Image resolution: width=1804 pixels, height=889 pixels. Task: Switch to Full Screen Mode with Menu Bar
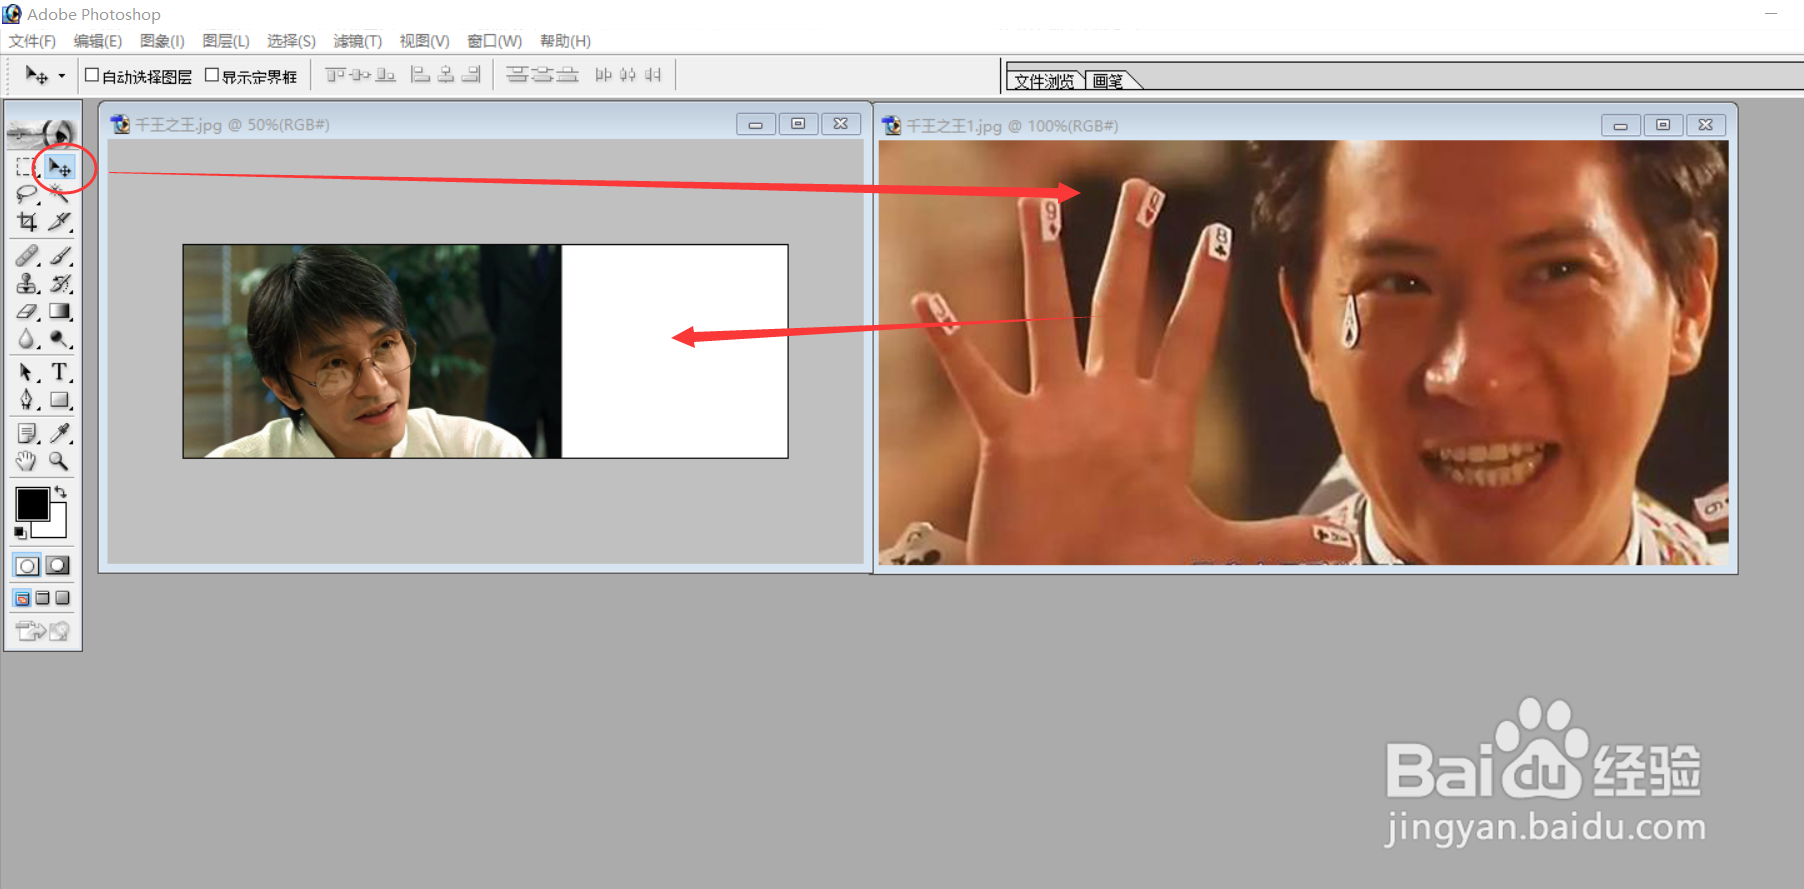[x=42, y=598]
